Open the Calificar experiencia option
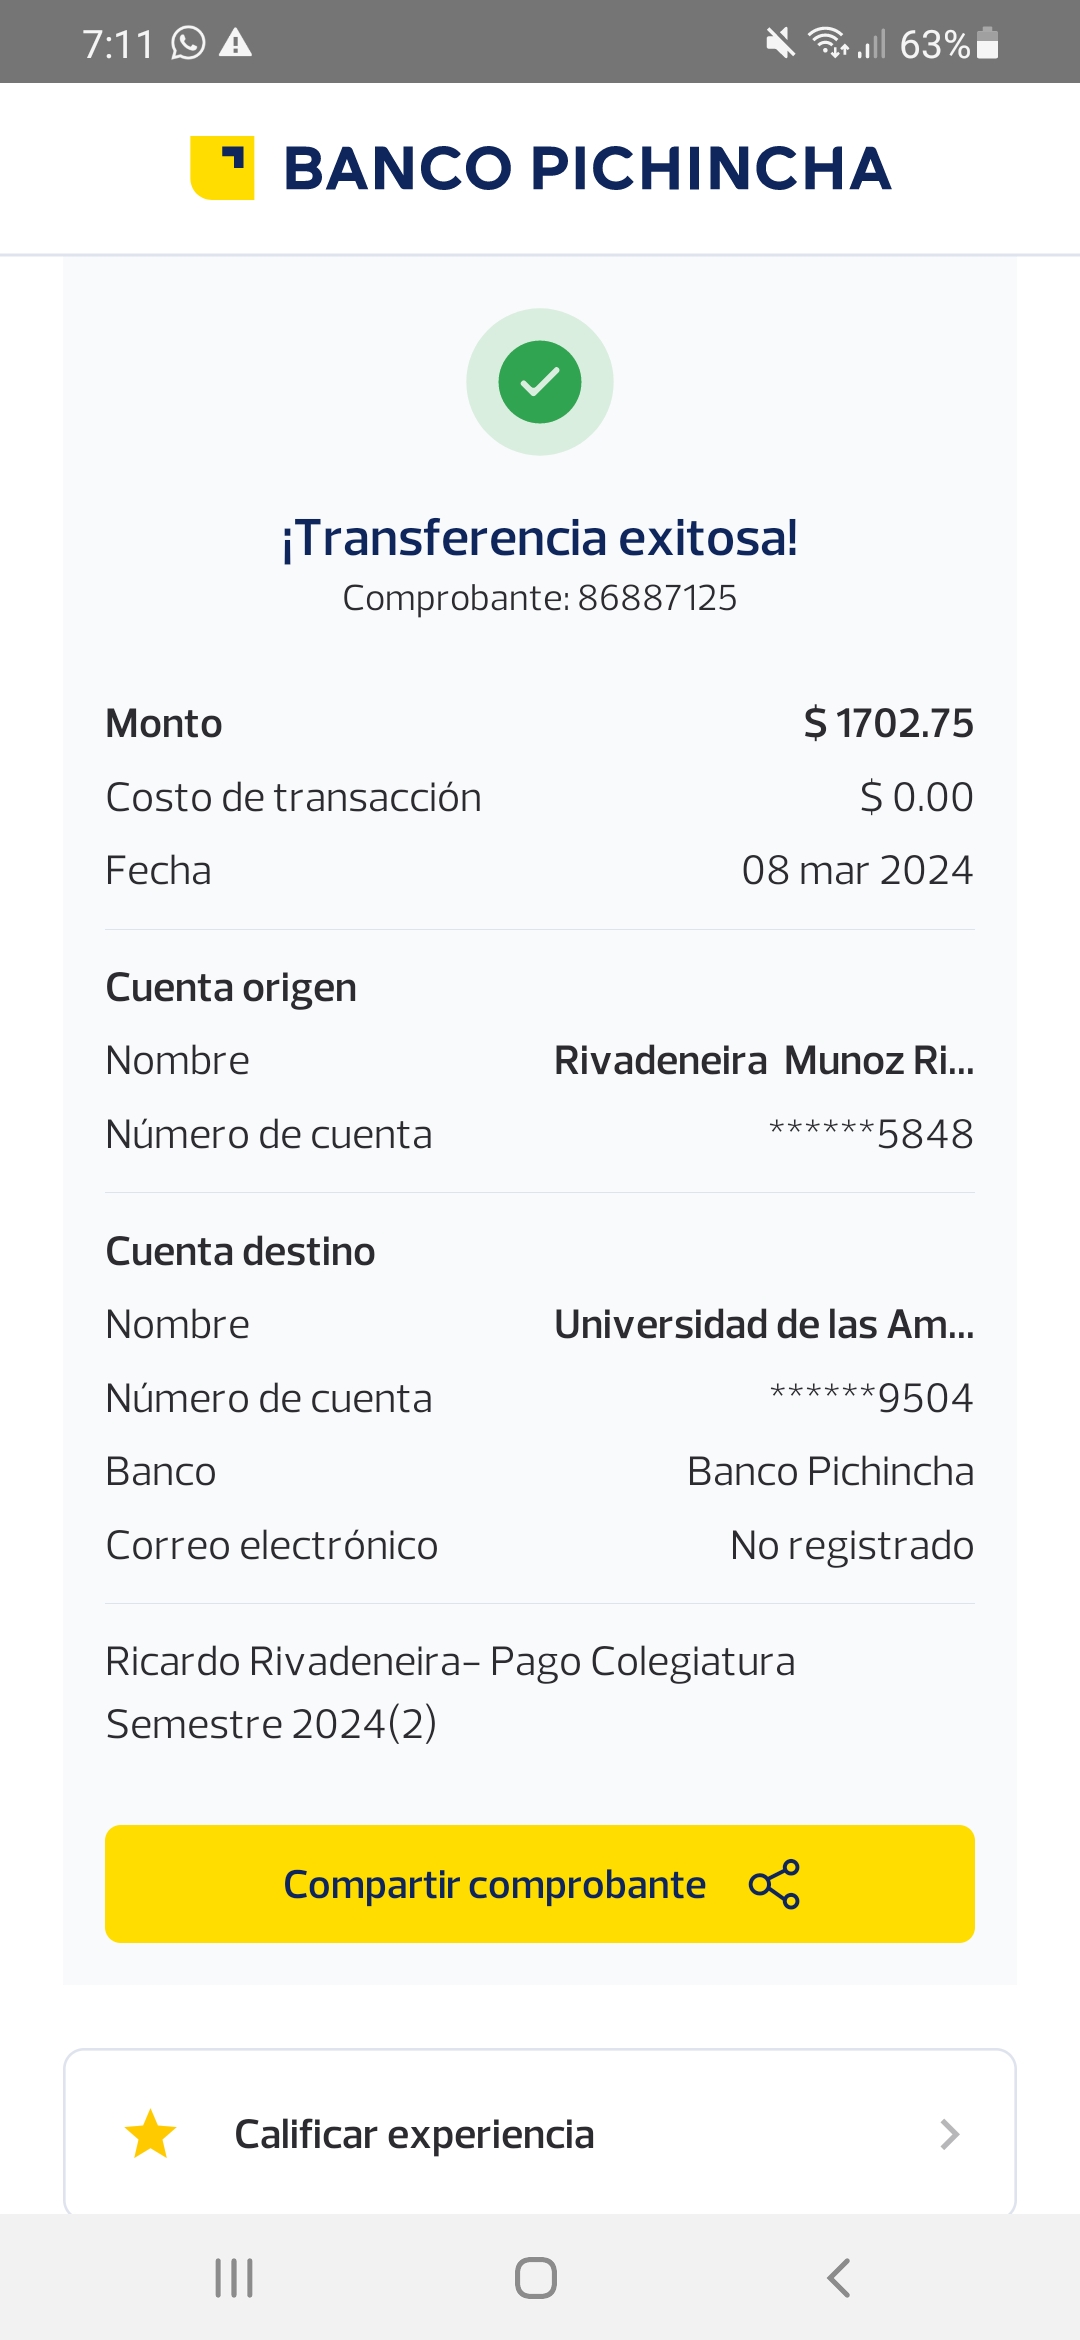Image resolution: width=1080 pixels, height=2340 pixels. coord(414,2134)
